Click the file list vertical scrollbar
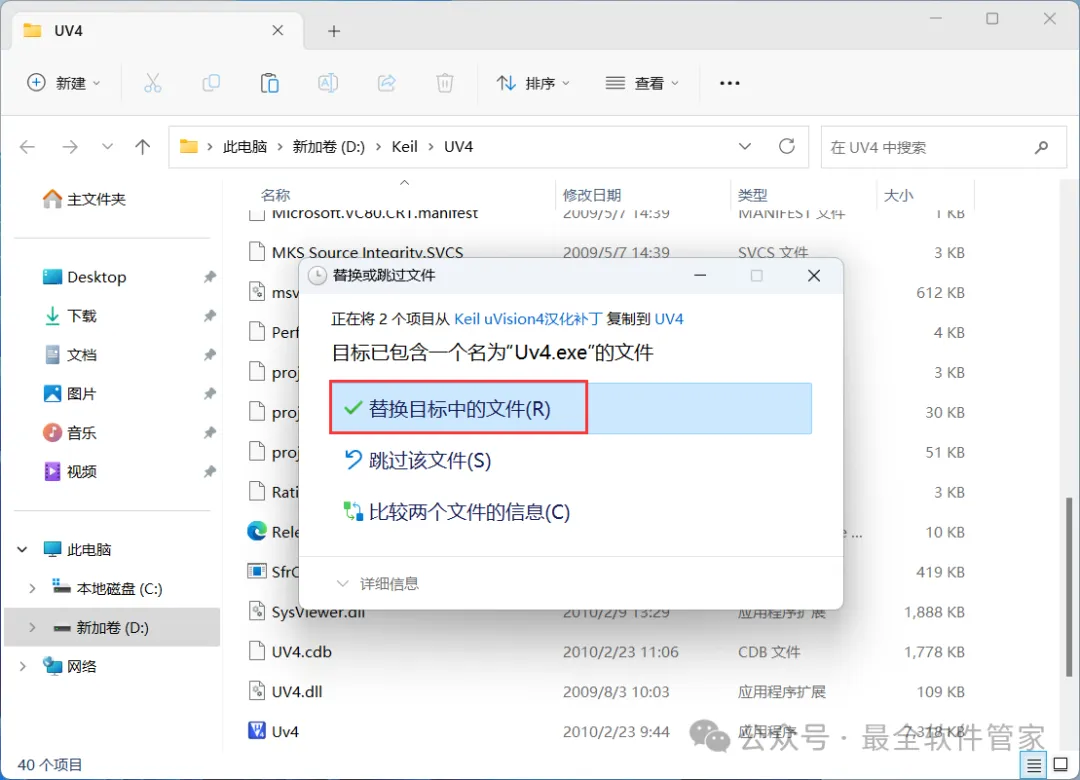 click(x=1068, y=586)
